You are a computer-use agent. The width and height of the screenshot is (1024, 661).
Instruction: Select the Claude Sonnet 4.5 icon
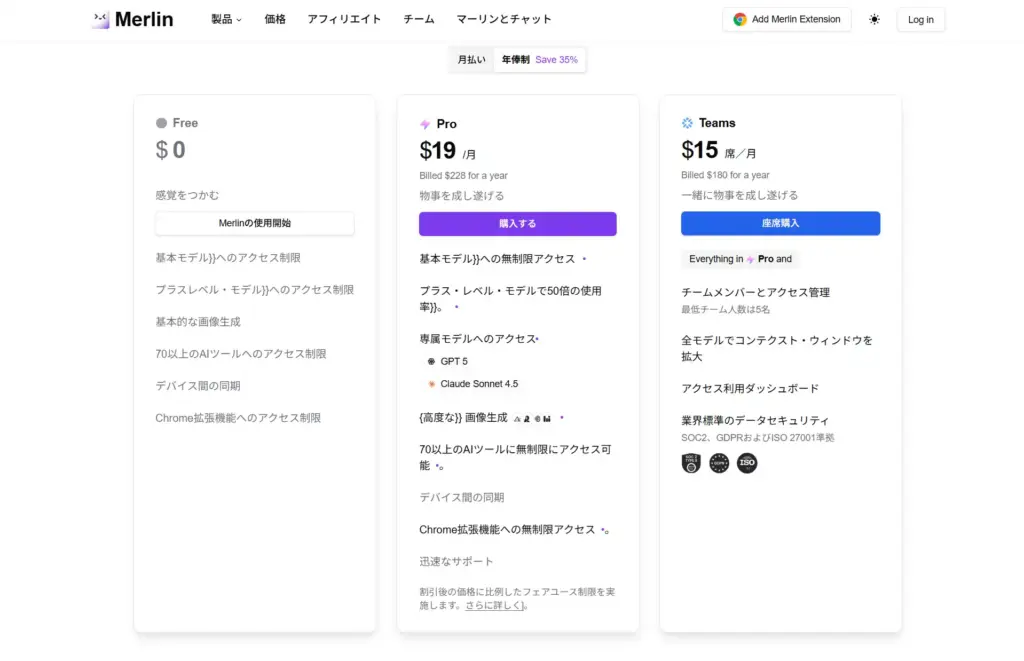(432, 383)
